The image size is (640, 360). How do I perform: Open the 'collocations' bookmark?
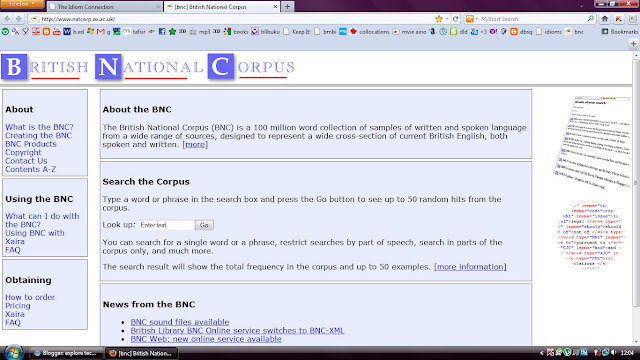[369, 31]
